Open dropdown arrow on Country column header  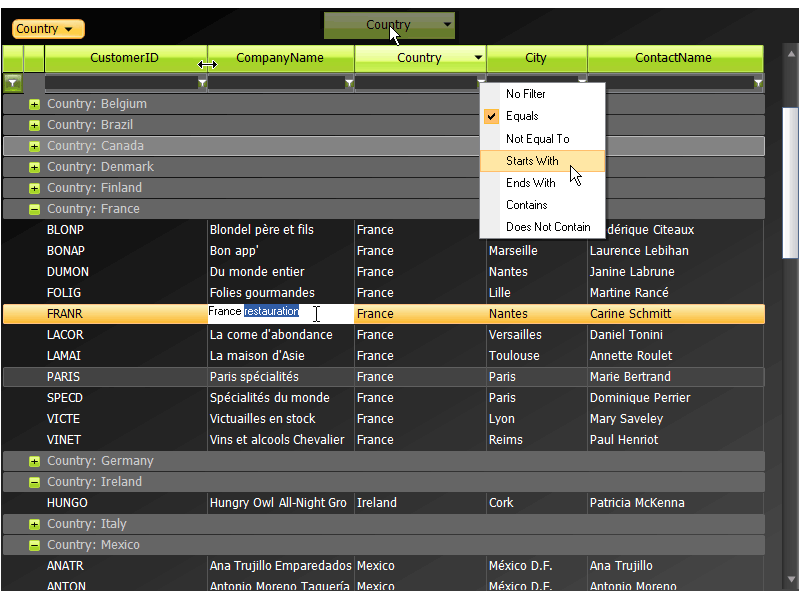click(x=478, y=57)
